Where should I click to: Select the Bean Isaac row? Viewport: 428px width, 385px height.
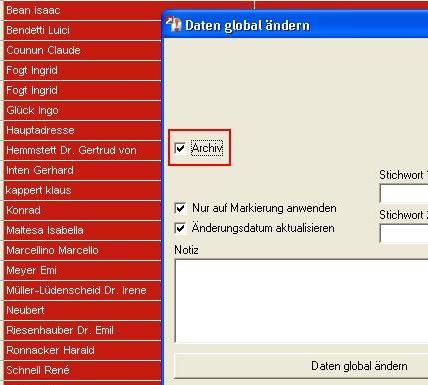click(x=82, y=10)
